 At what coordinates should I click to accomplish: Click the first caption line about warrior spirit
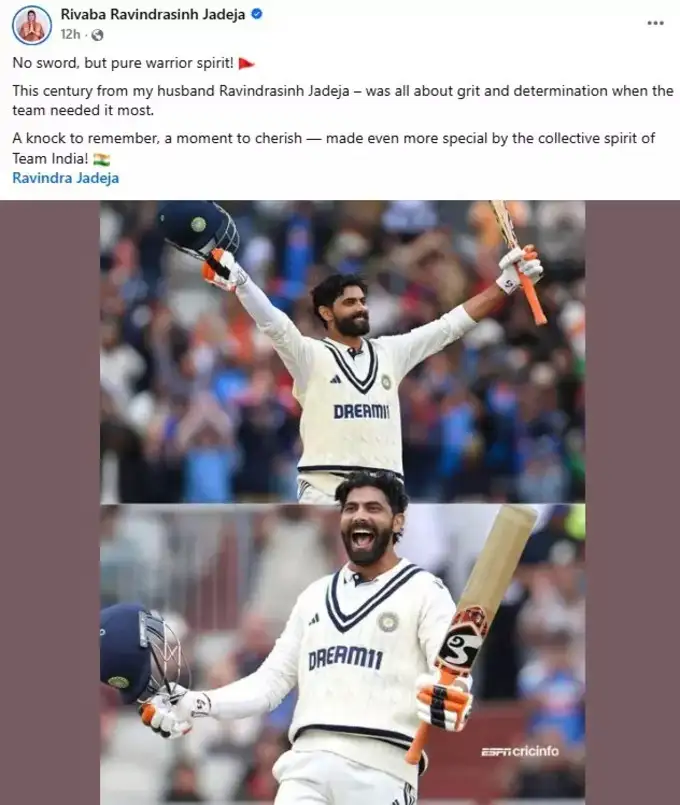pyautogui.click(x=123, y=63)
